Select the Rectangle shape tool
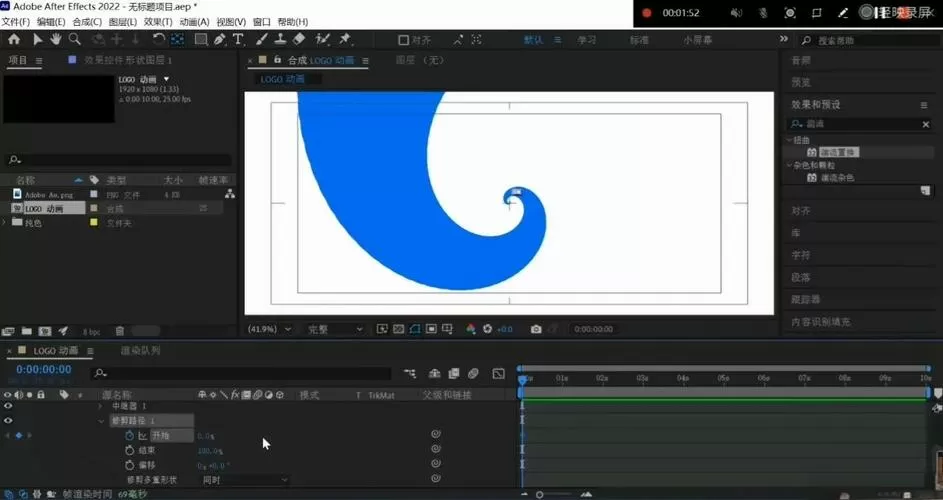The height and width of the screenshot is (500, 943). [201, 40]
